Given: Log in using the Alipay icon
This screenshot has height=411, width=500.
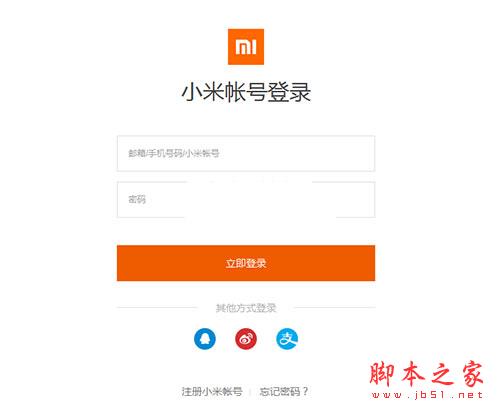Looking at the screenshot, I should (x=287, y=339).
